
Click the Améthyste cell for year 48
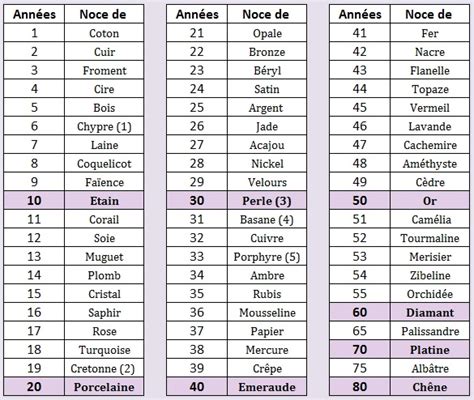pyautogui.click(x=430, y=163)
